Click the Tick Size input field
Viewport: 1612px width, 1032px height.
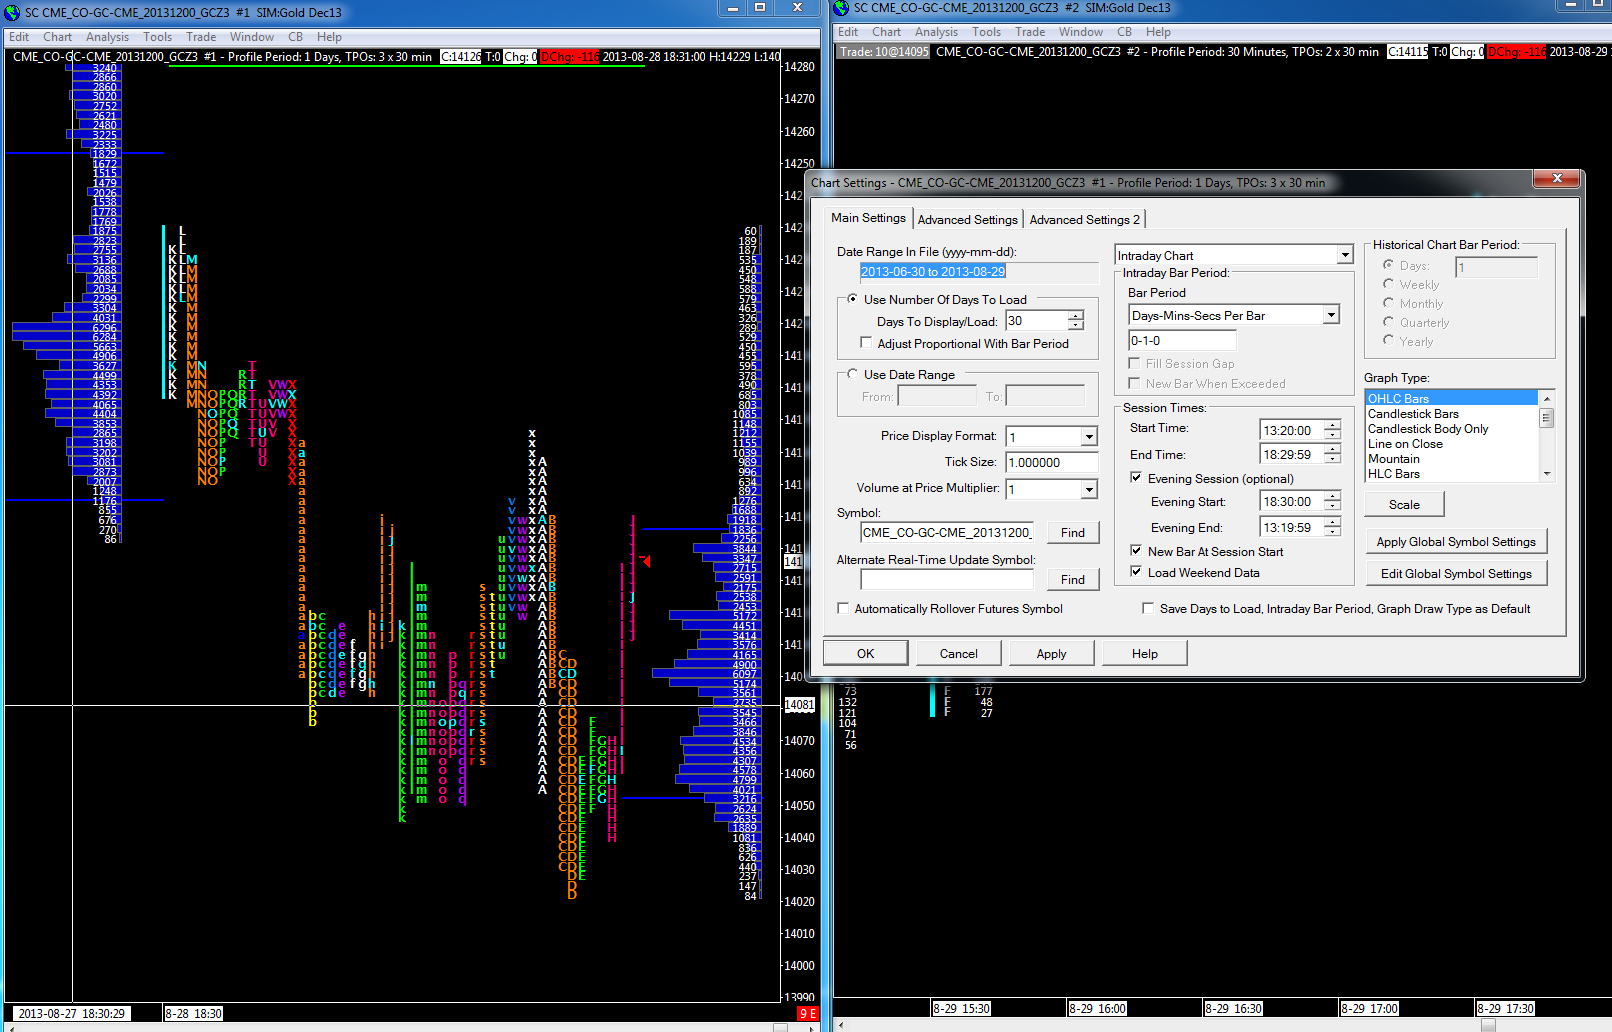1050,463
